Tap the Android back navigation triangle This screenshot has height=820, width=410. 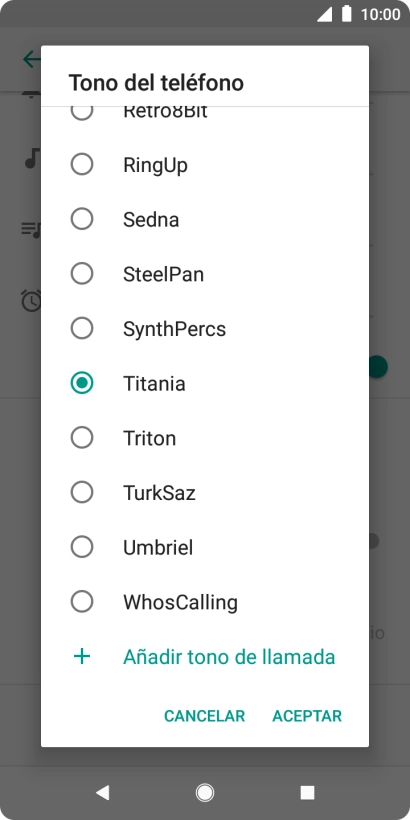(102, 793)
